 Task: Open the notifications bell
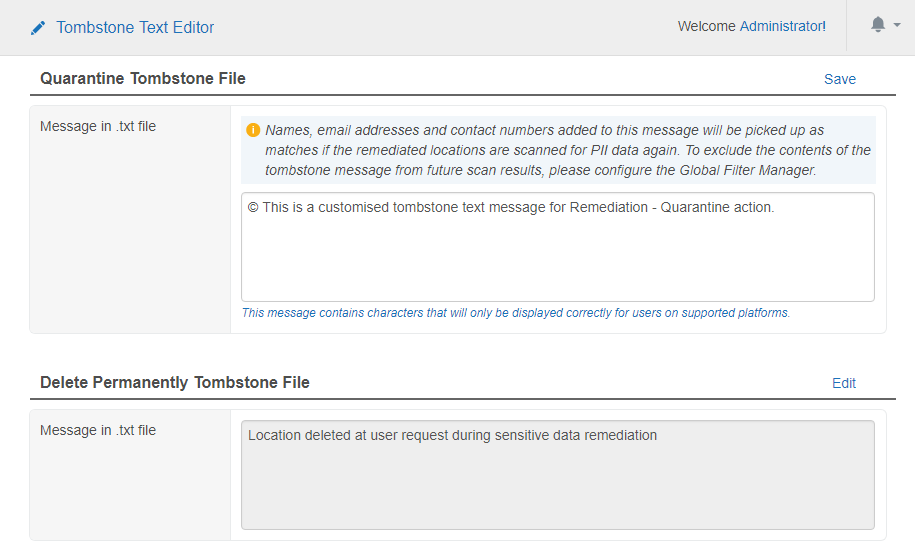(878, 25)
